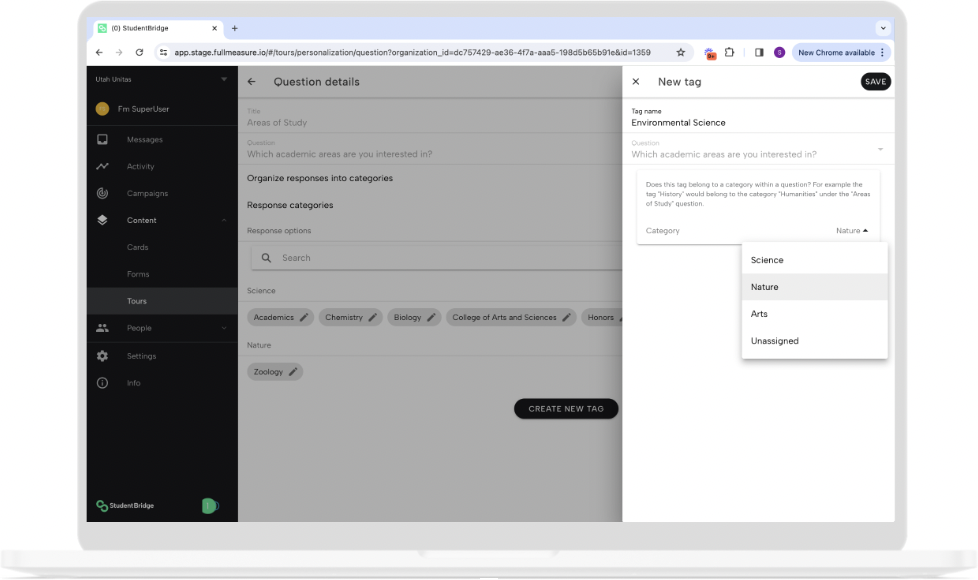
Task: Expand the People section chevron
Action: pyautogui.click(x=224, y=328)
